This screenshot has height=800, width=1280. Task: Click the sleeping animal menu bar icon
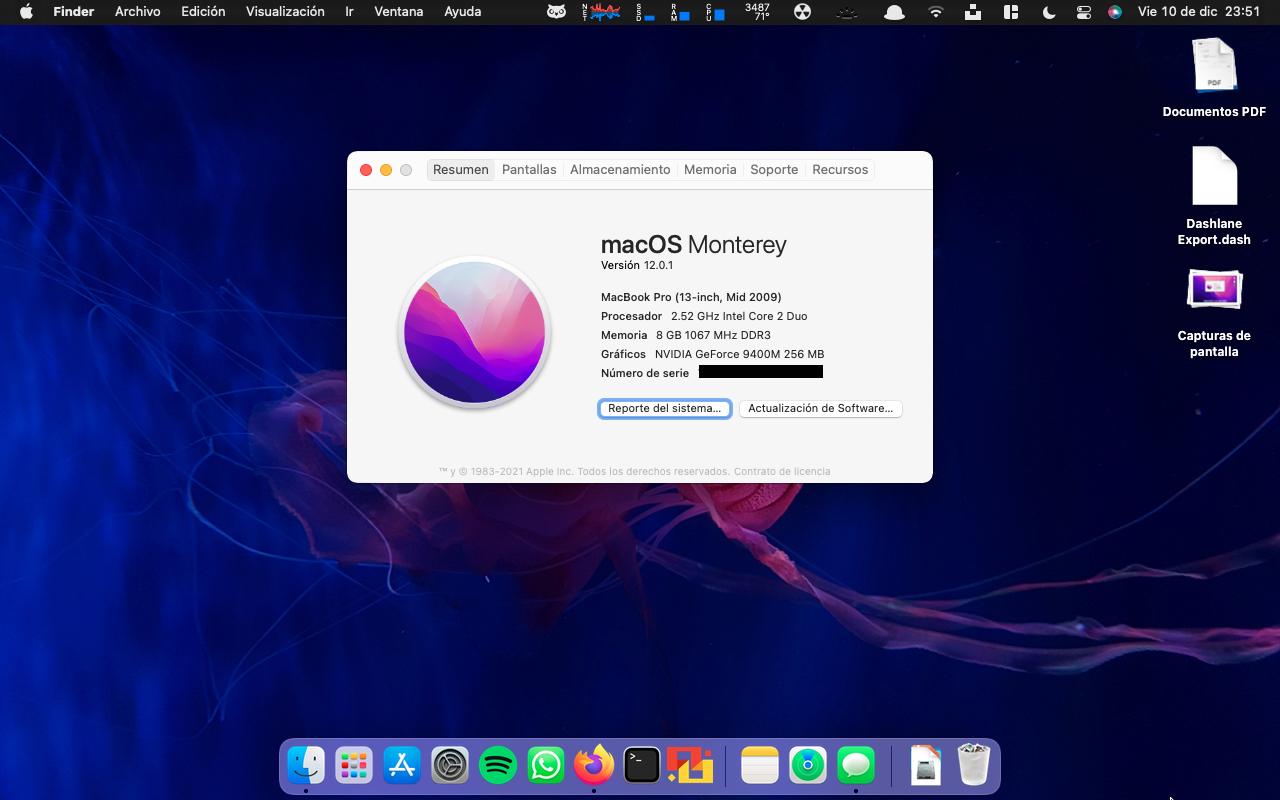click(848, 12)
